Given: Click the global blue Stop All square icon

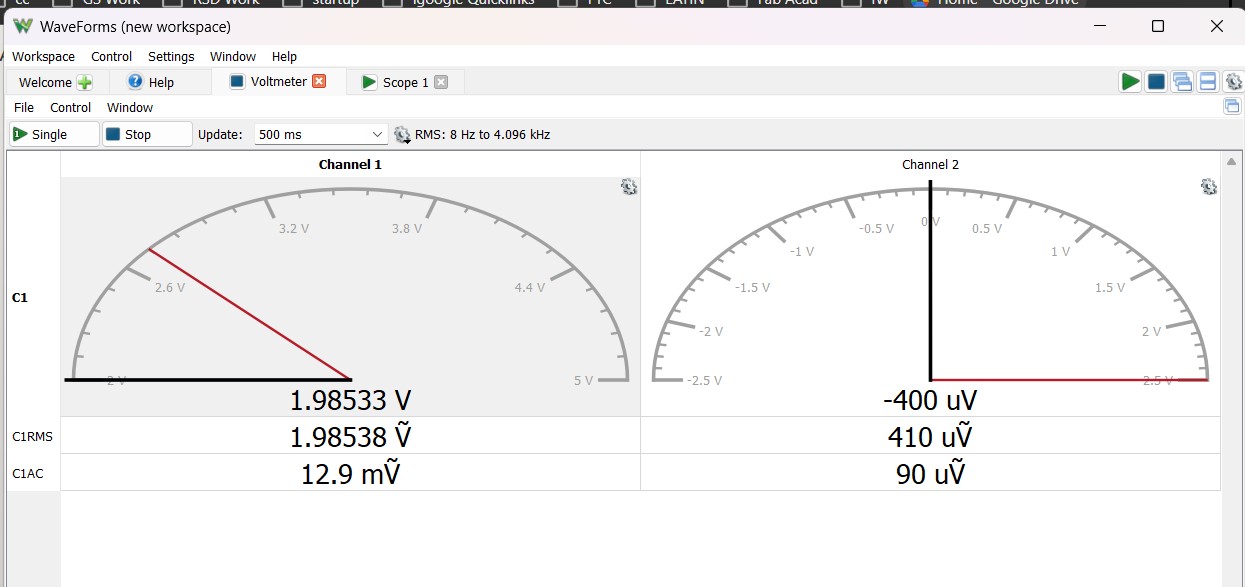Looking at the screenshot, I should [1156, 82].
